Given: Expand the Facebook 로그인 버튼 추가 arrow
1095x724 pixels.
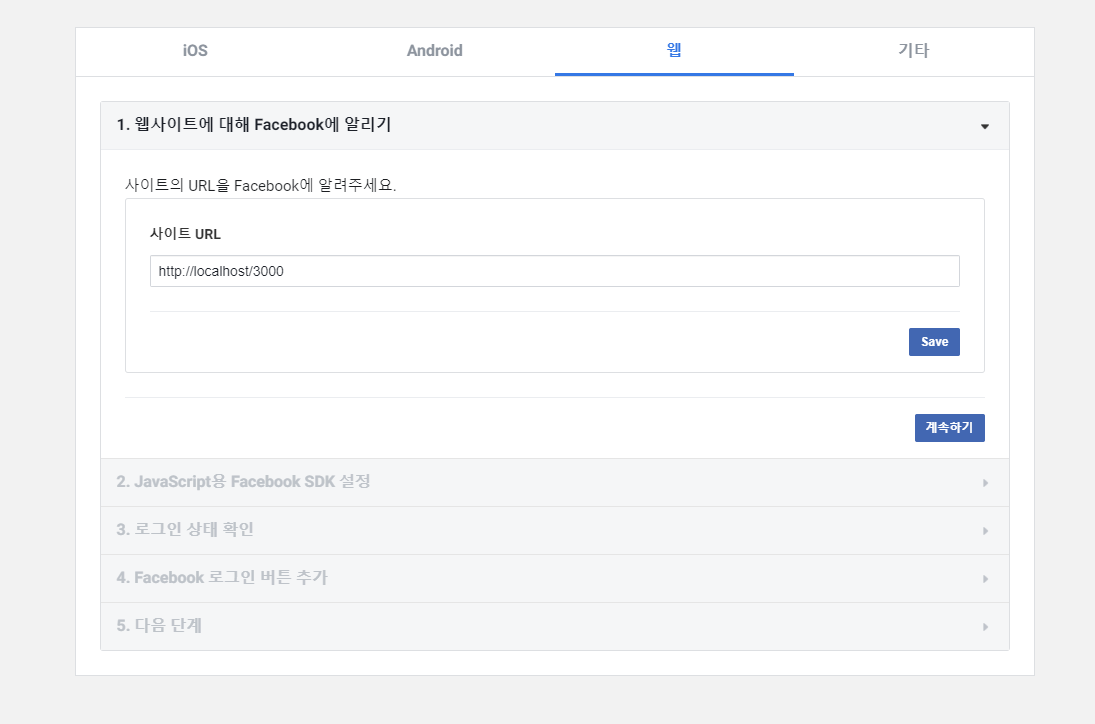Looking at the screenshot, I should click(x=985, y=579).
